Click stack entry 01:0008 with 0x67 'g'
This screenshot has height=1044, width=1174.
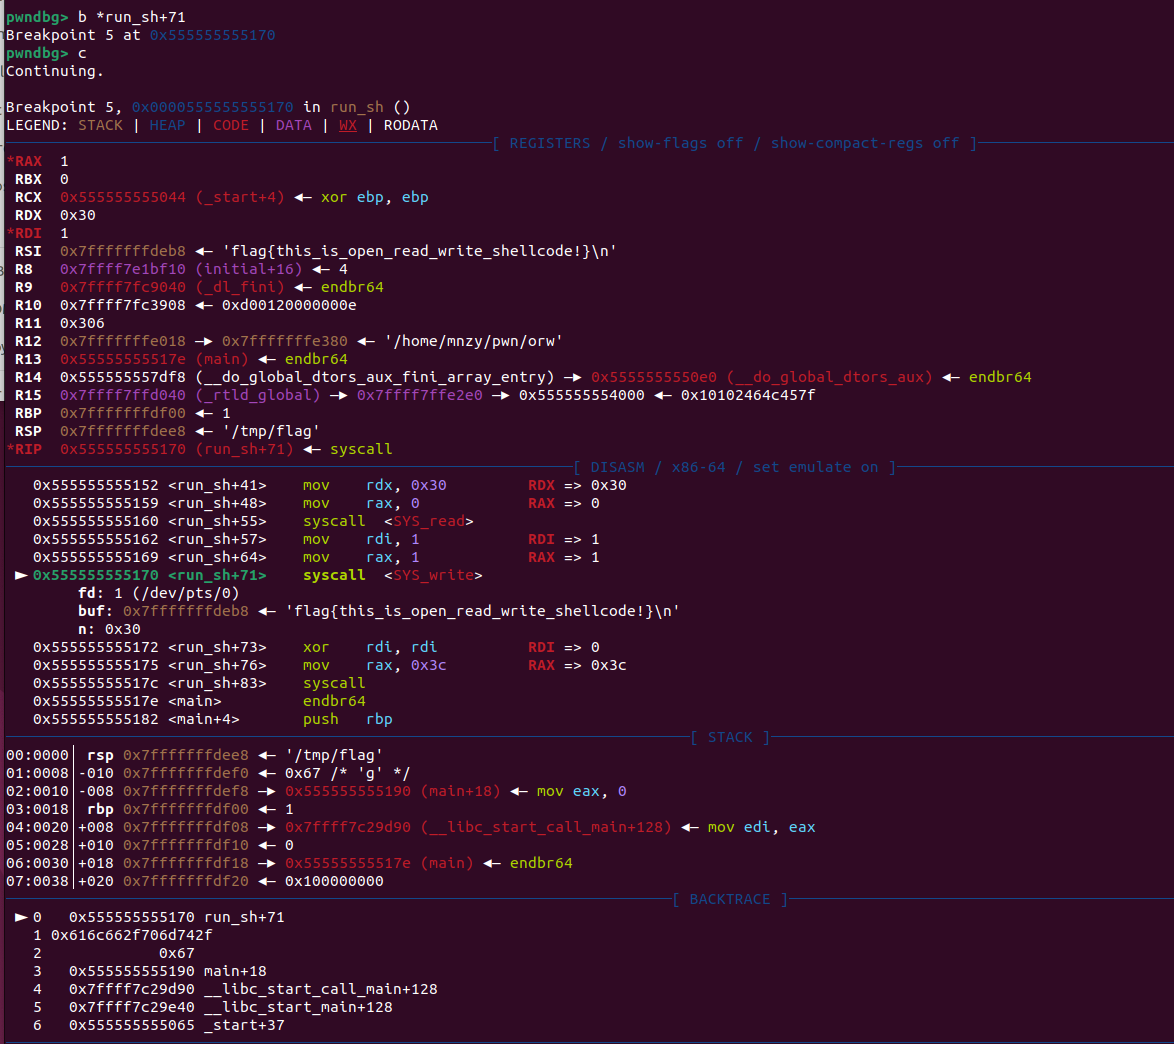click(208, 773)
